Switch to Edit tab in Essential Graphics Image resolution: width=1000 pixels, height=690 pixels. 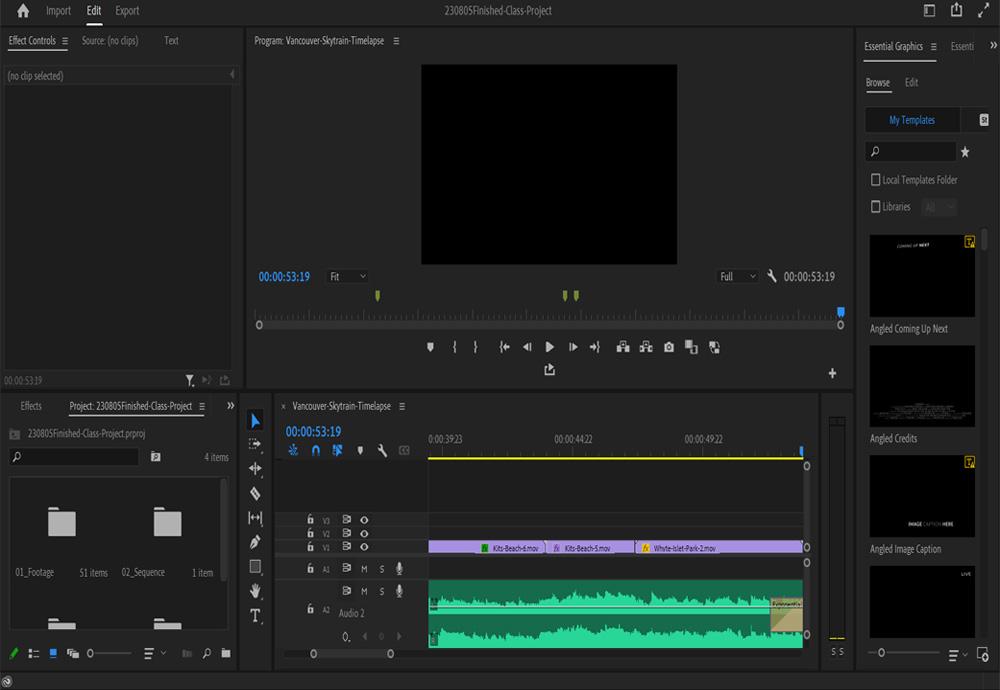(911, 82)
